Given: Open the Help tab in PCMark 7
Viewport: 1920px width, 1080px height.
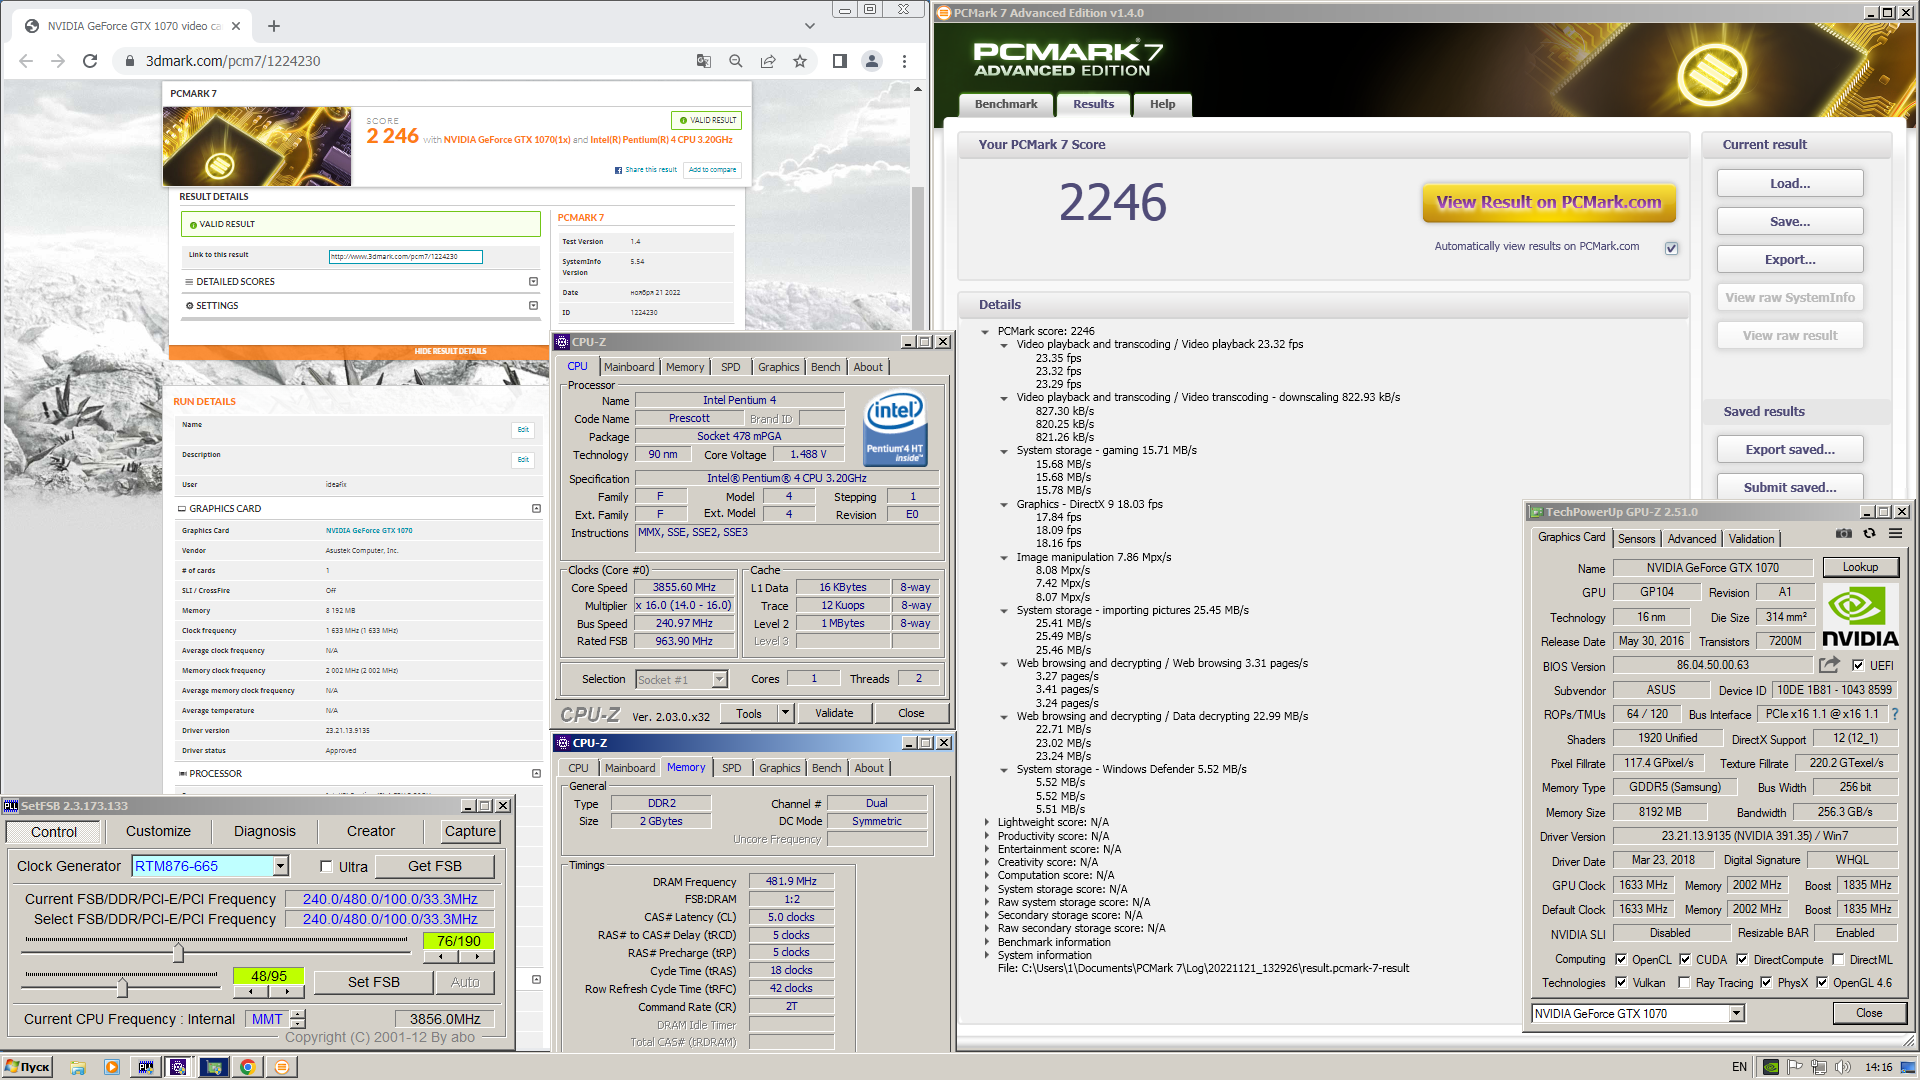Looking at the screenshot, I should pyautogui.click(x=1162, y=104).
